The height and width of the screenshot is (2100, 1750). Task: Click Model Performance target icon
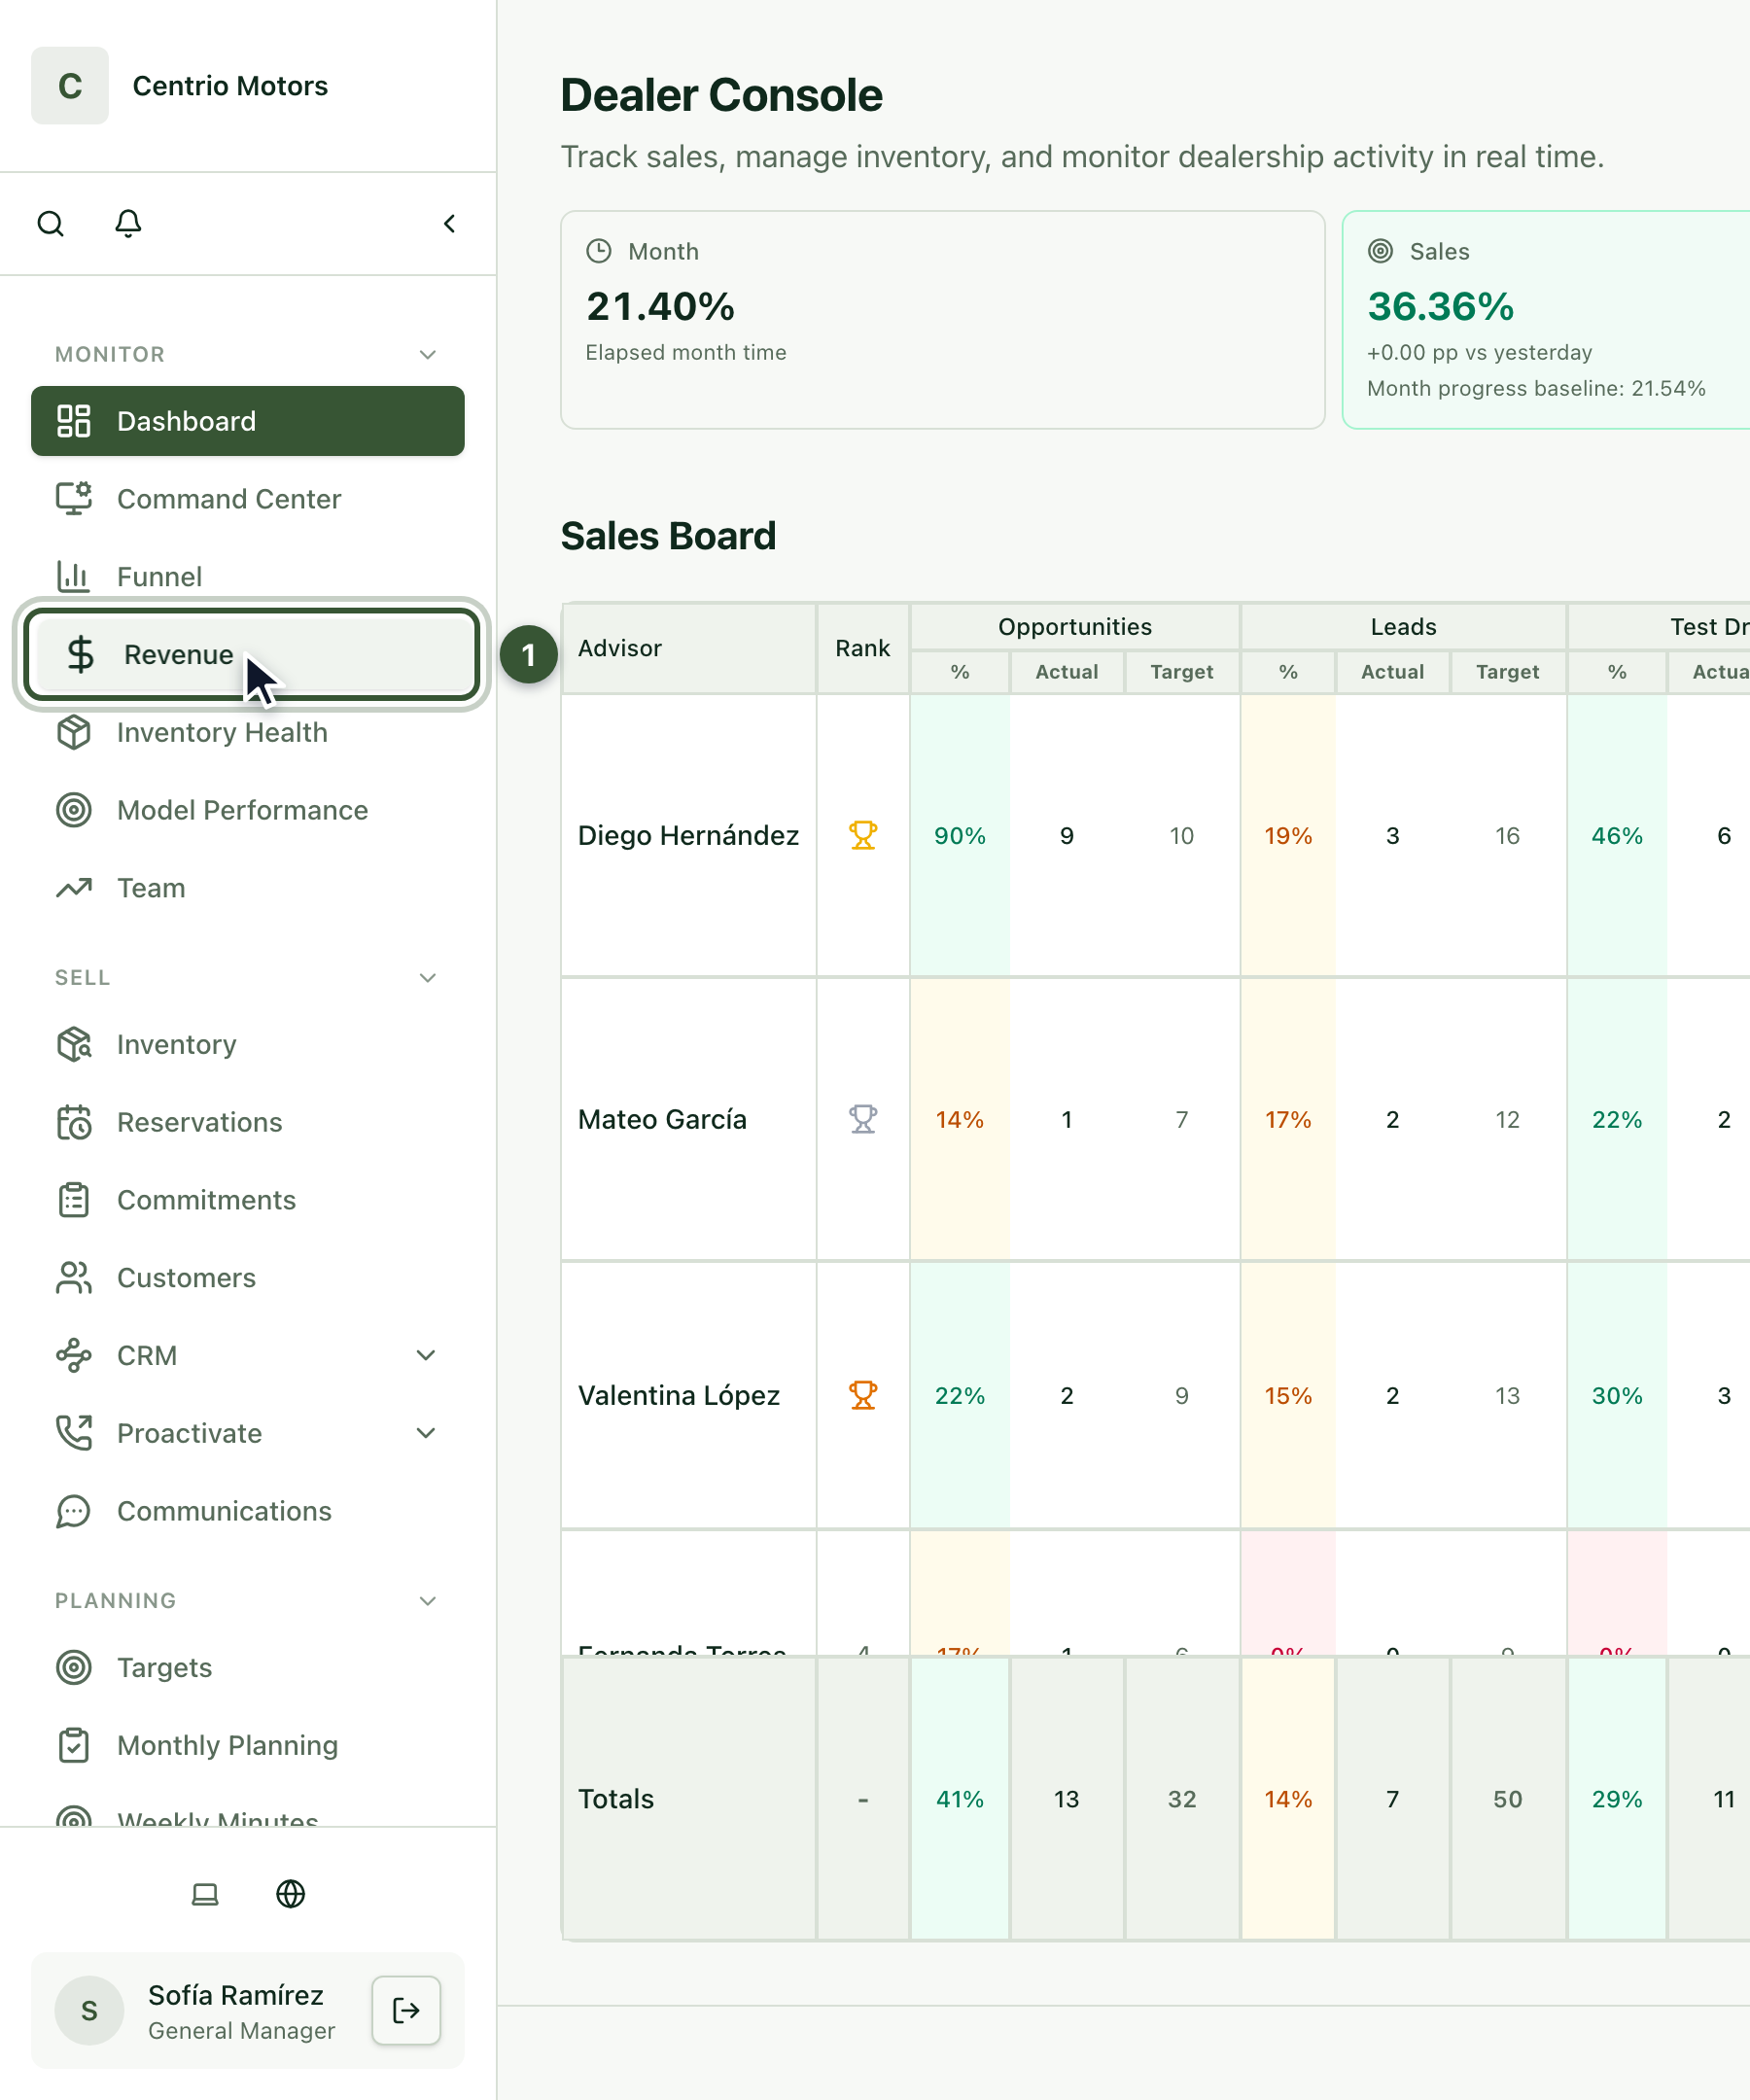coord(74,810)
